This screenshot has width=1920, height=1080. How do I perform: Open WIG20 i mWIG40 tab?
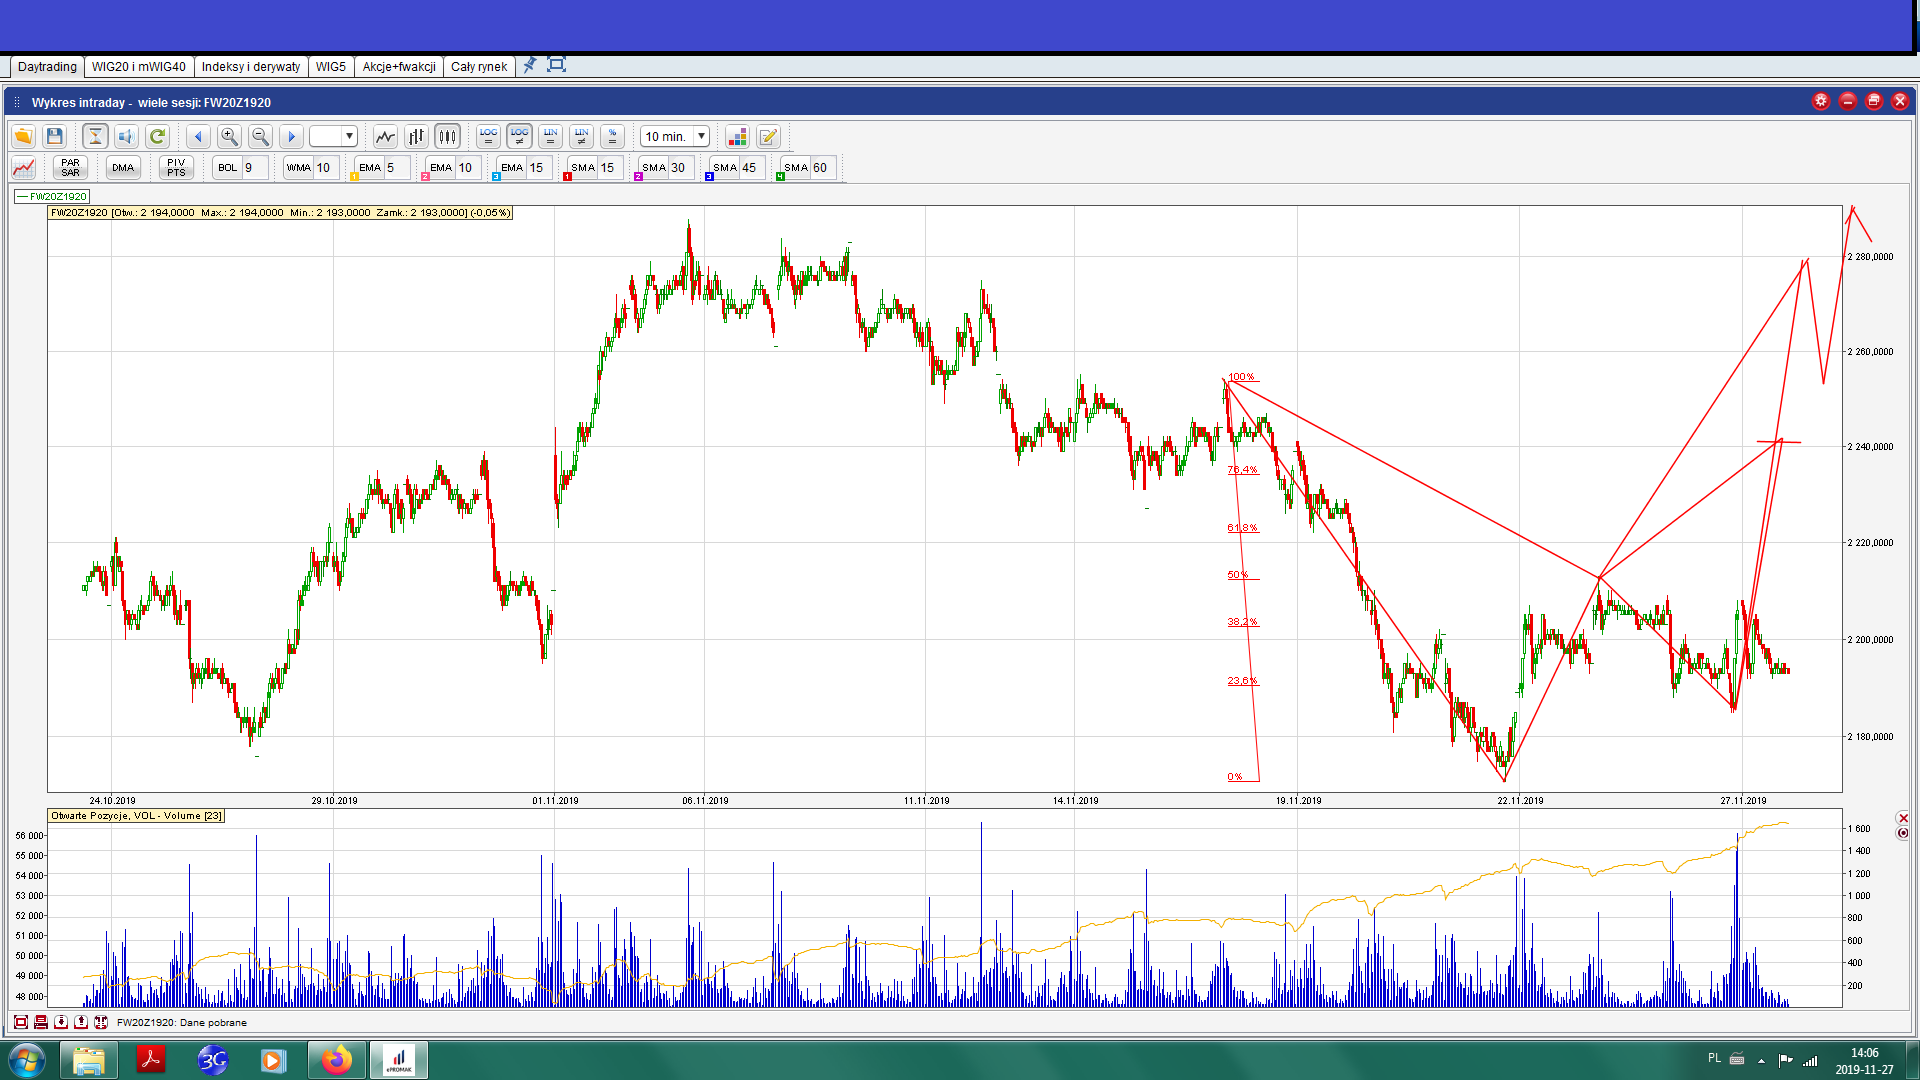(x=138, y=67)
